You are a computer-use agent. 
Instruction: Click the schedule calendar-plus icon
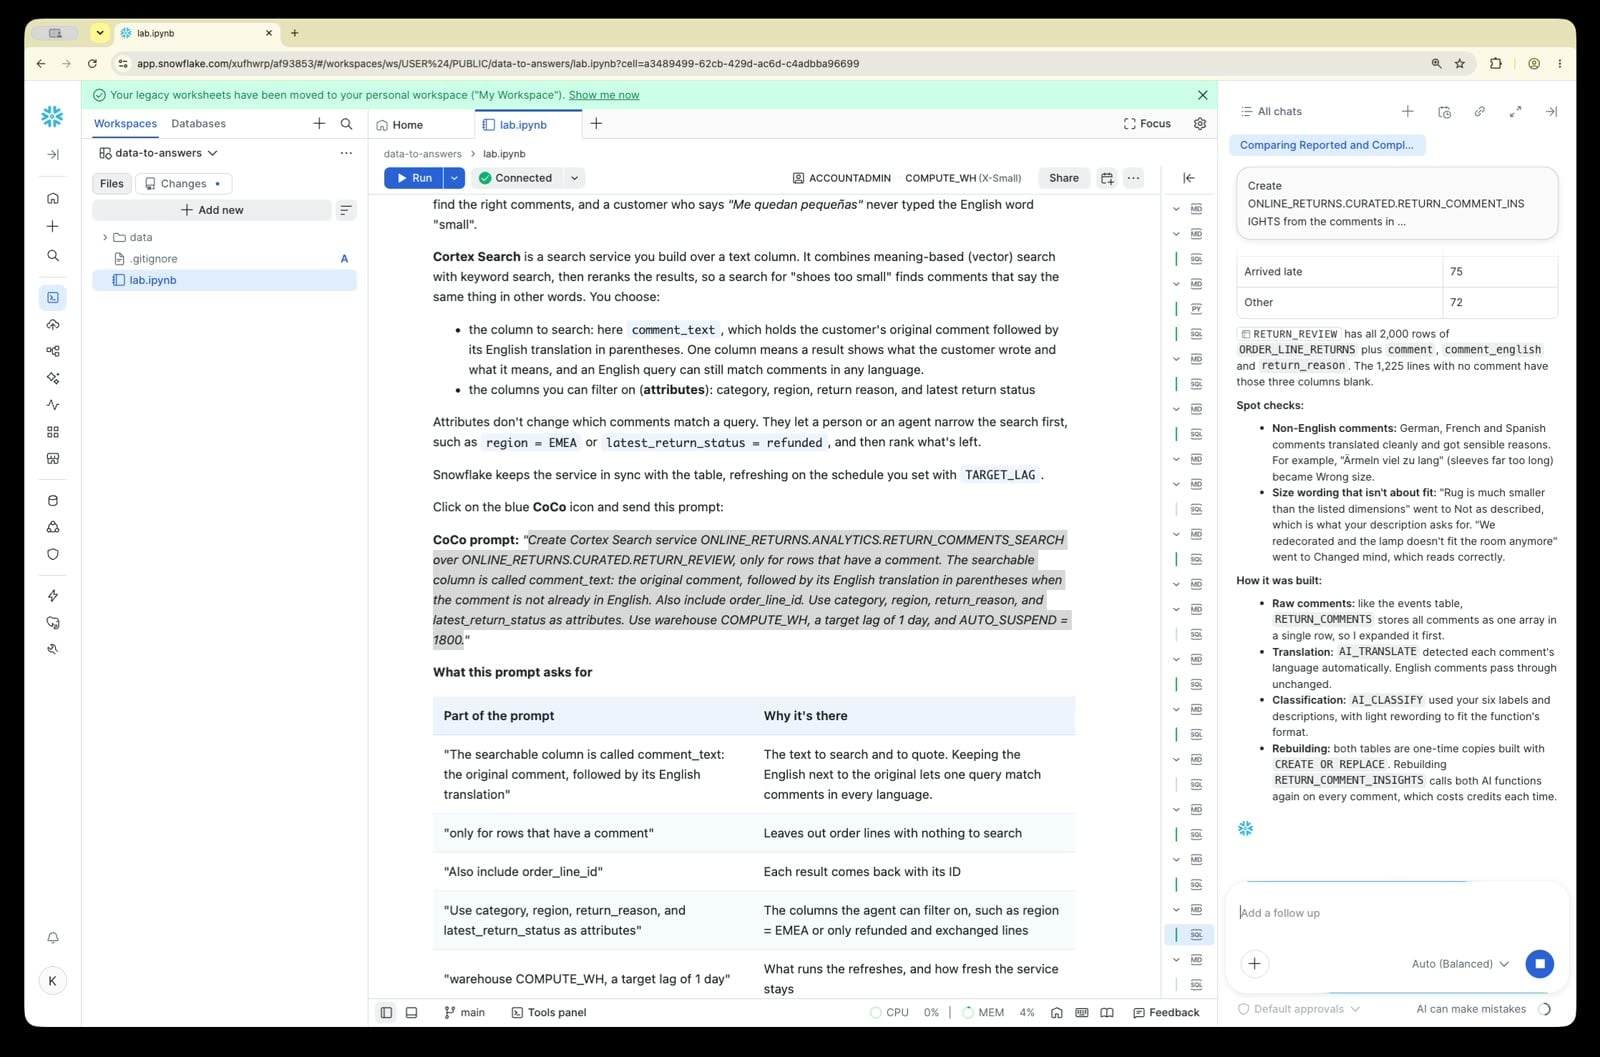tap(1107, 178)
